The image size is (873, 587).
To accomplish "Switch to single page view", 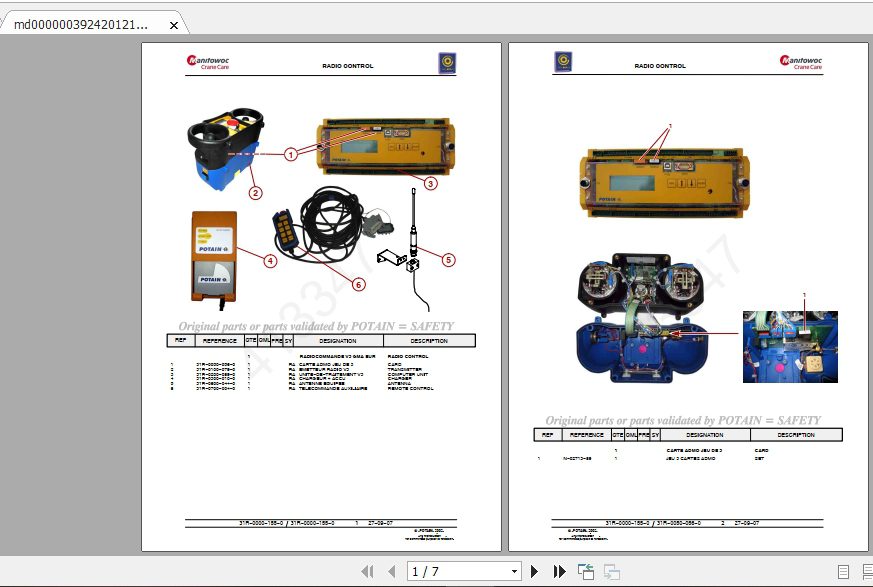I will (843, 572).
